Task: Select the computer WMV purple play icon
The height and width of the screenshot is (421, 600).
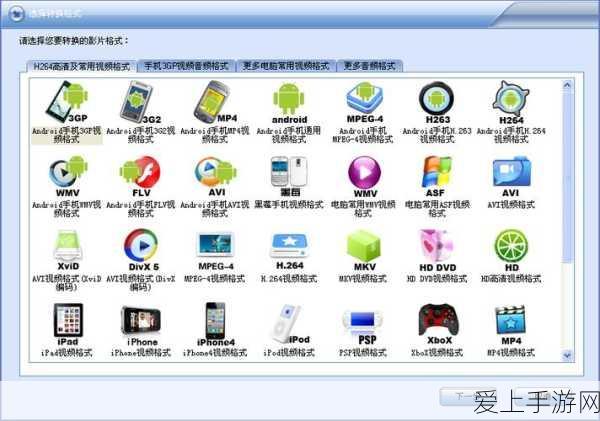Action: coord(364,177)
